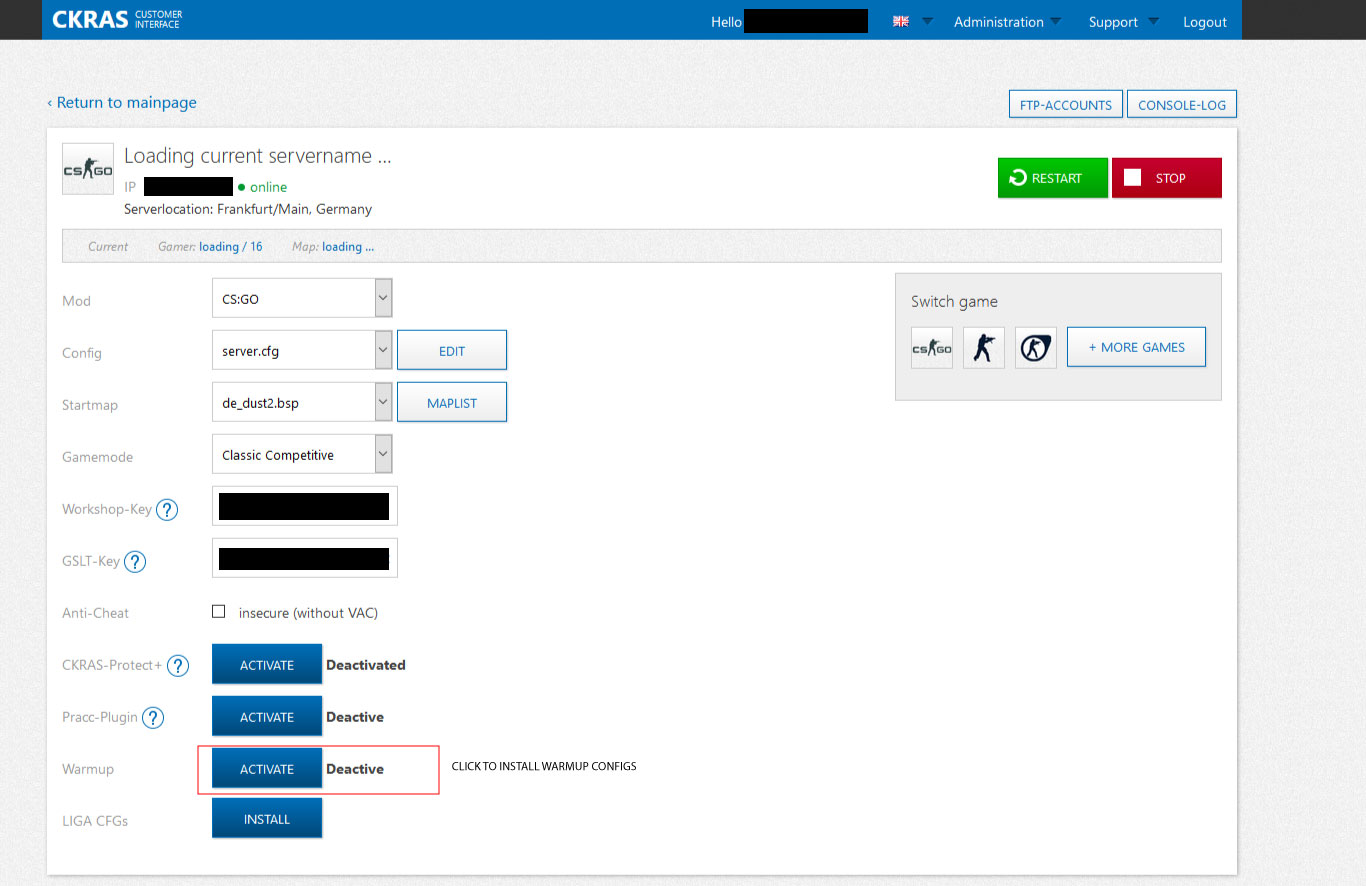Click the UK flag language icon
Viewport: 1366px width, 886px height.
tap(901, 21)
